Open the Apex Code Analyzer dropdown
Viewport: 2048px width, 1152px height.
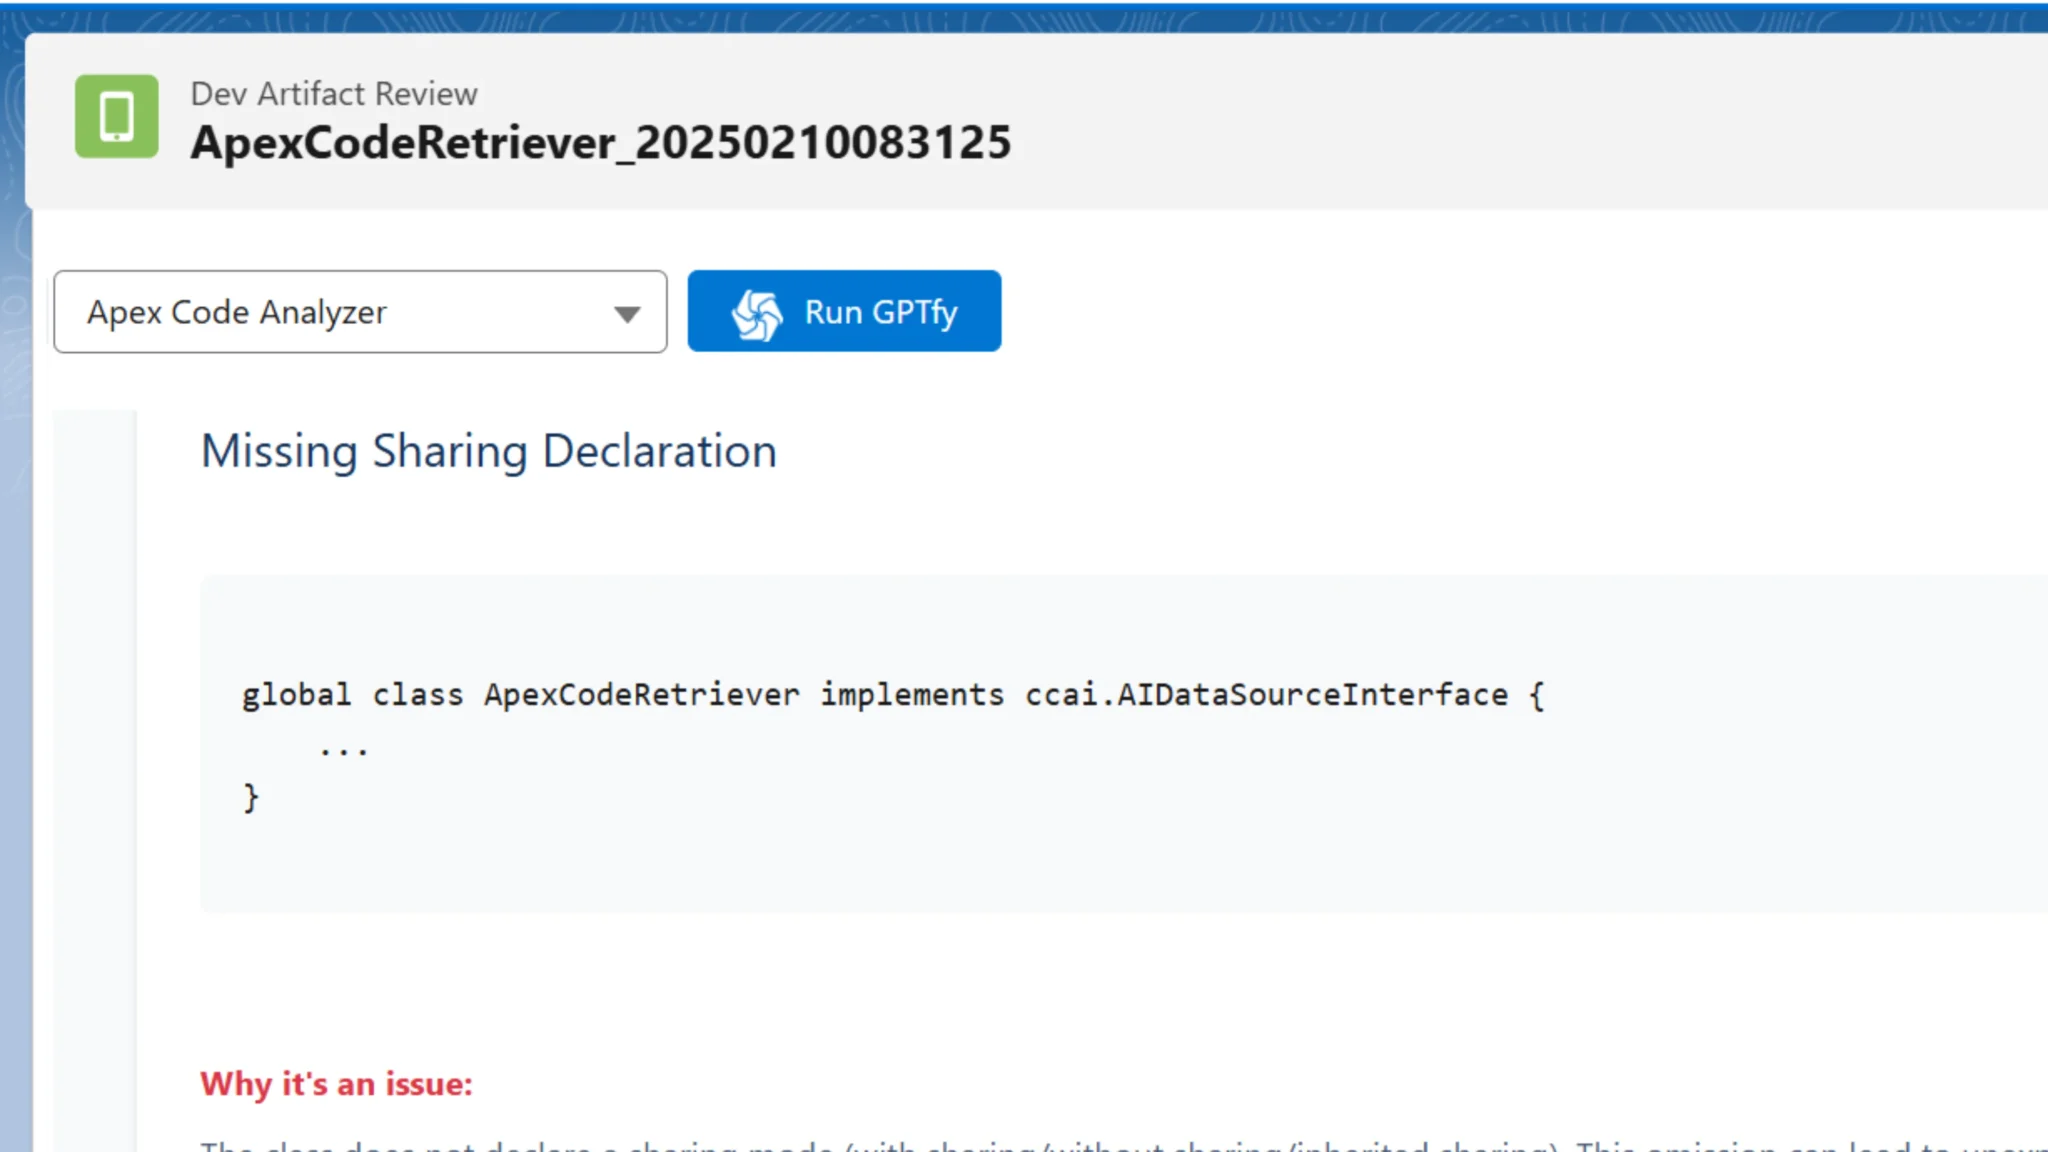point(360,312)
